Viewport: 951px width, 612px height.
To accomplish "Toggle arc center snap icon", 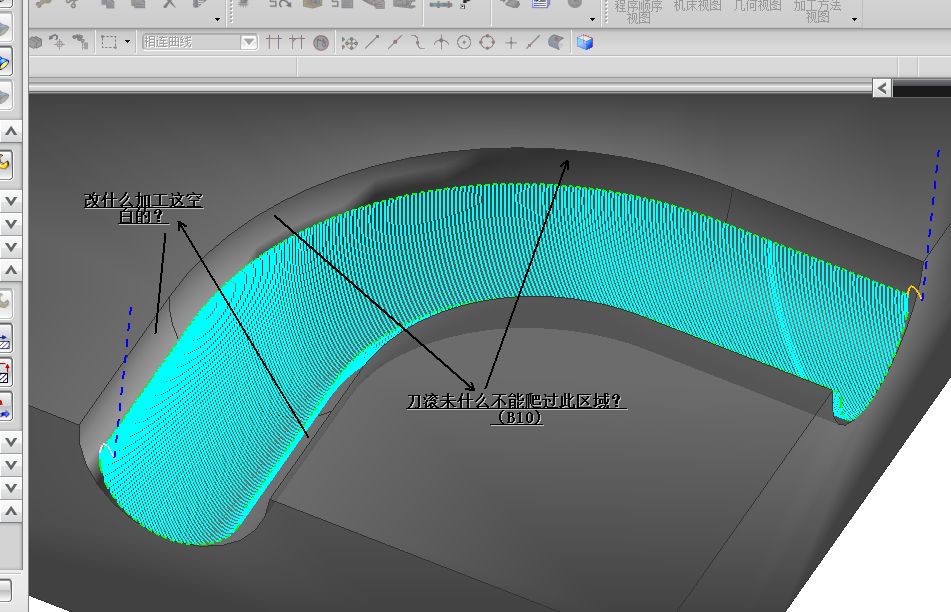I will coord(464,42).
